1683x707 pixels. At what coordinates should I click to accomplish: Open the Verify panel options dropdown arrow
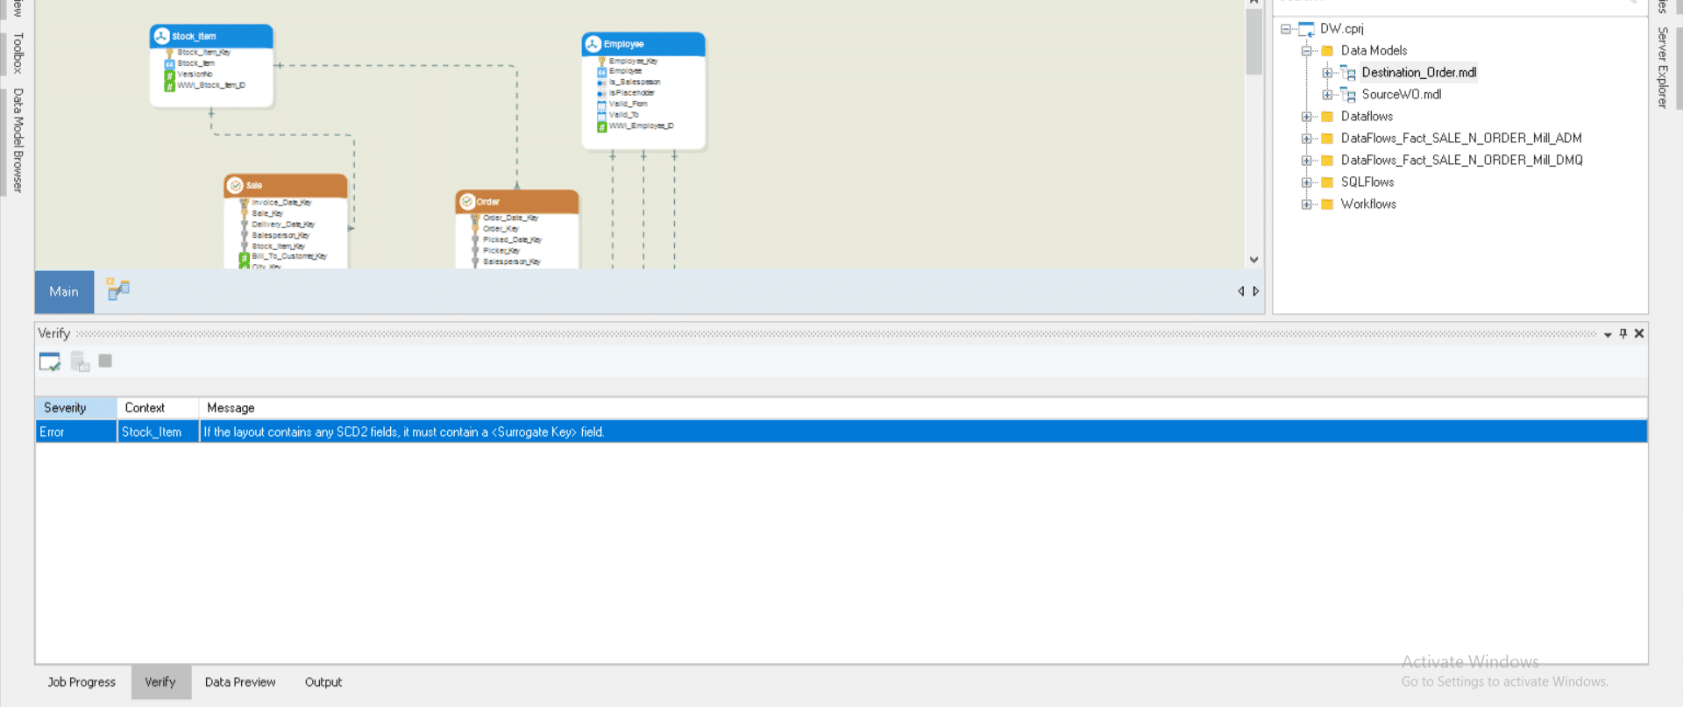pyautogui.click(x=1607, y=335)
